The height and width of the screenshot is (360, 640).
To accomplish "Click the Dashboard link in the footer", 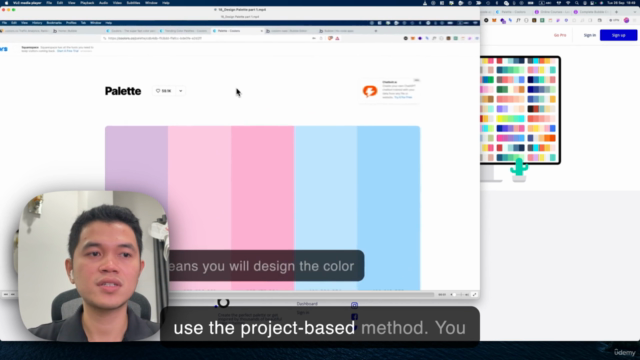I will (307, 304).
